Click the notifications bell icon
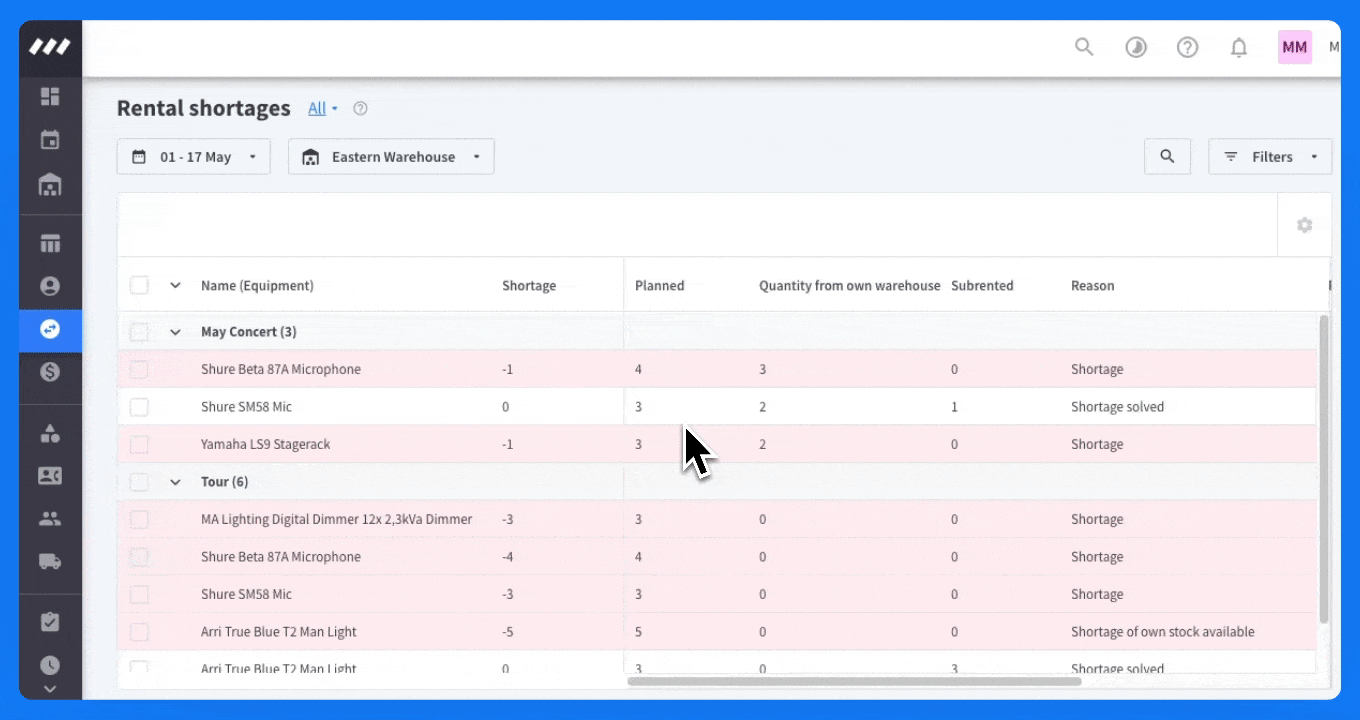1360x720 pixels. 1239,47
